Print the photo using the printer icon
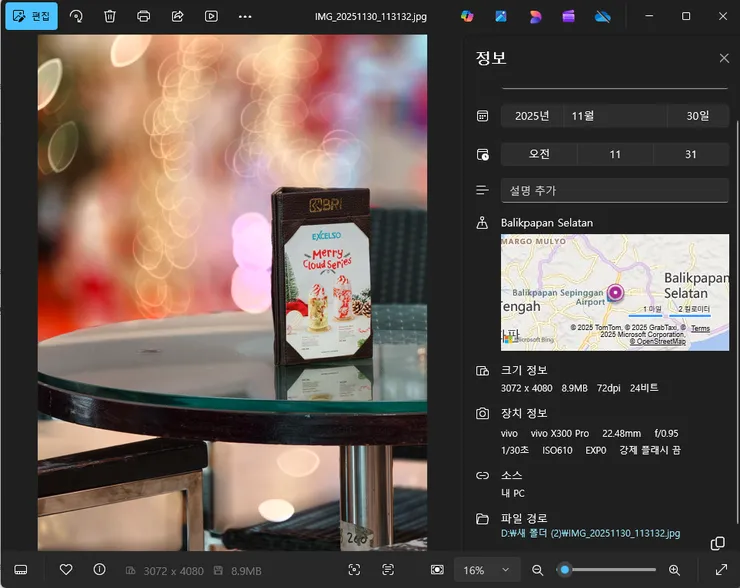 143,17
